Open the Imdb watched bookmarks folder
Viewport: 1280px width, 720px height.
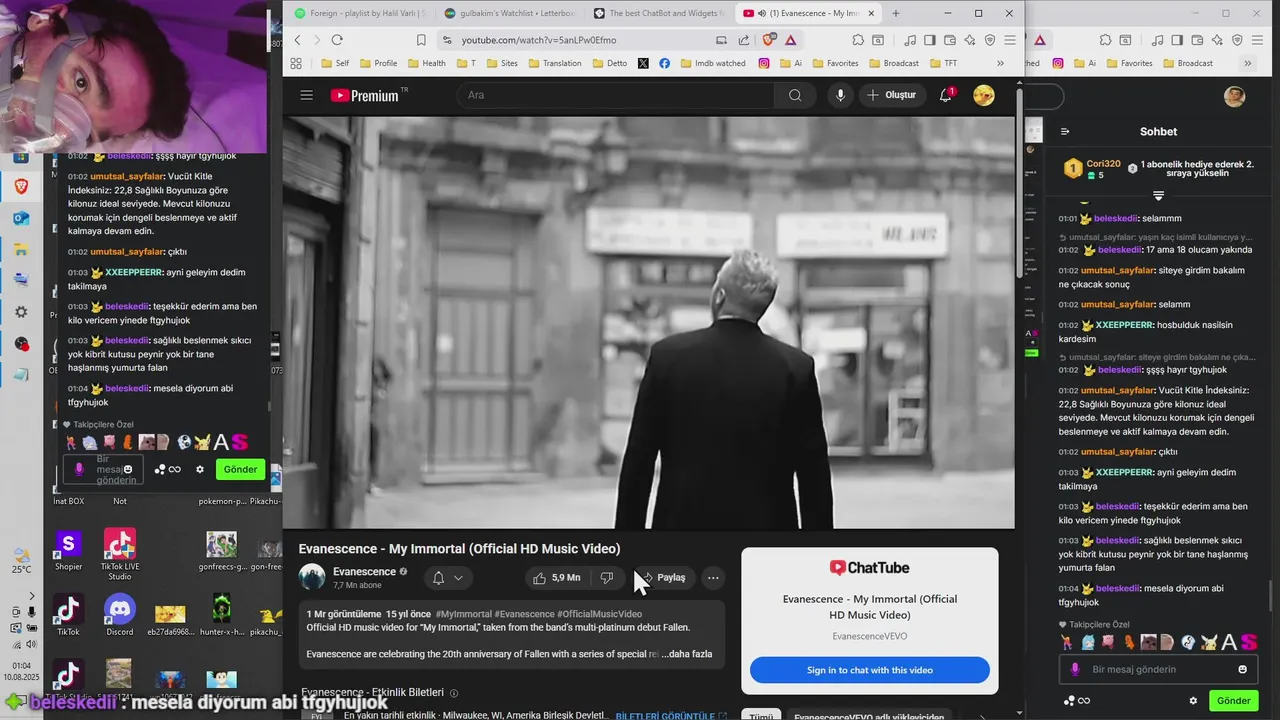(712, 63)
